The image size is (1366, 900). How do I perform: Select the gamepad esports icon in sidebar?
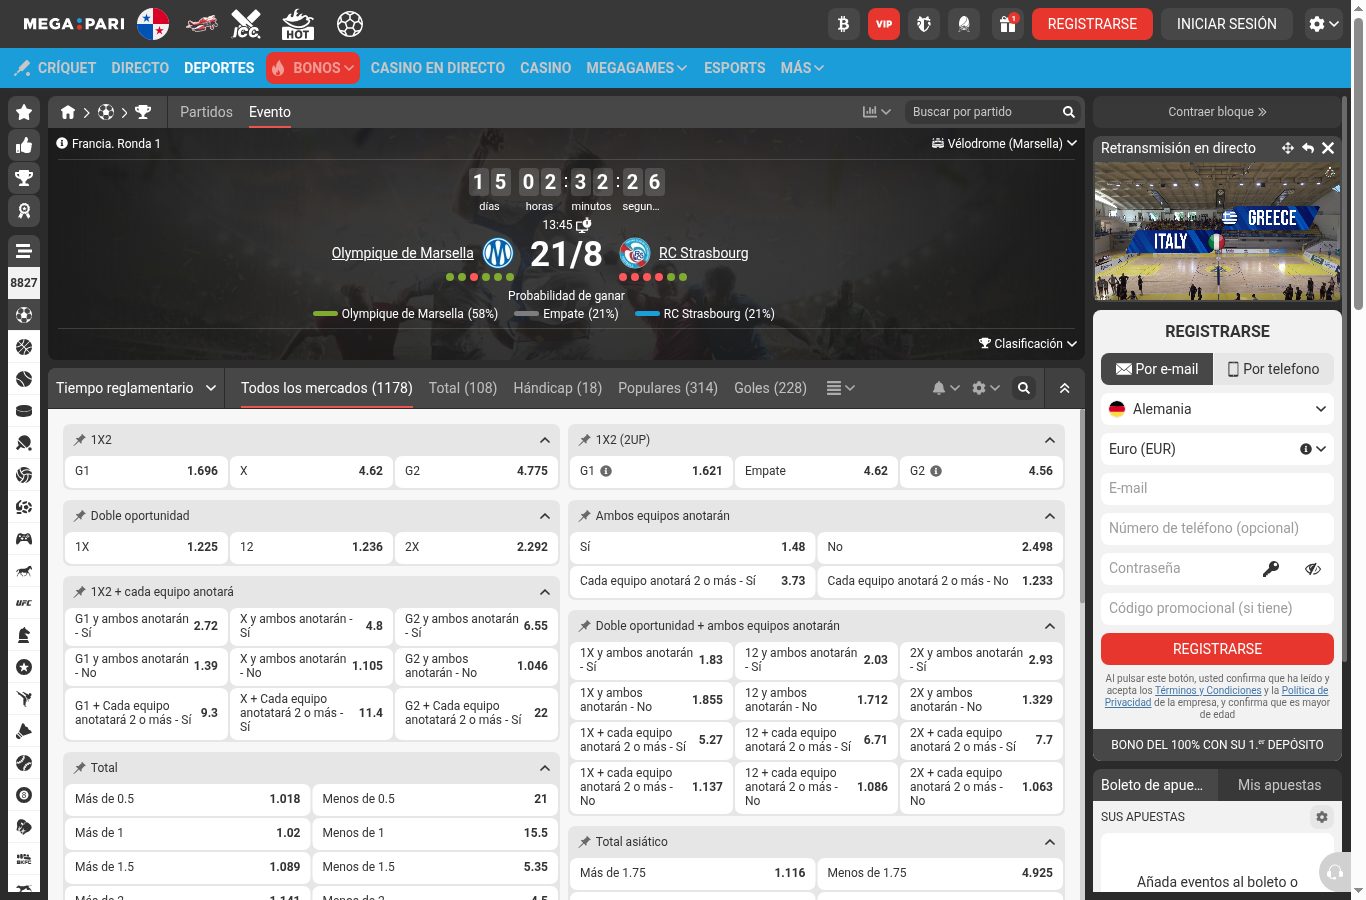click(24, 539)
